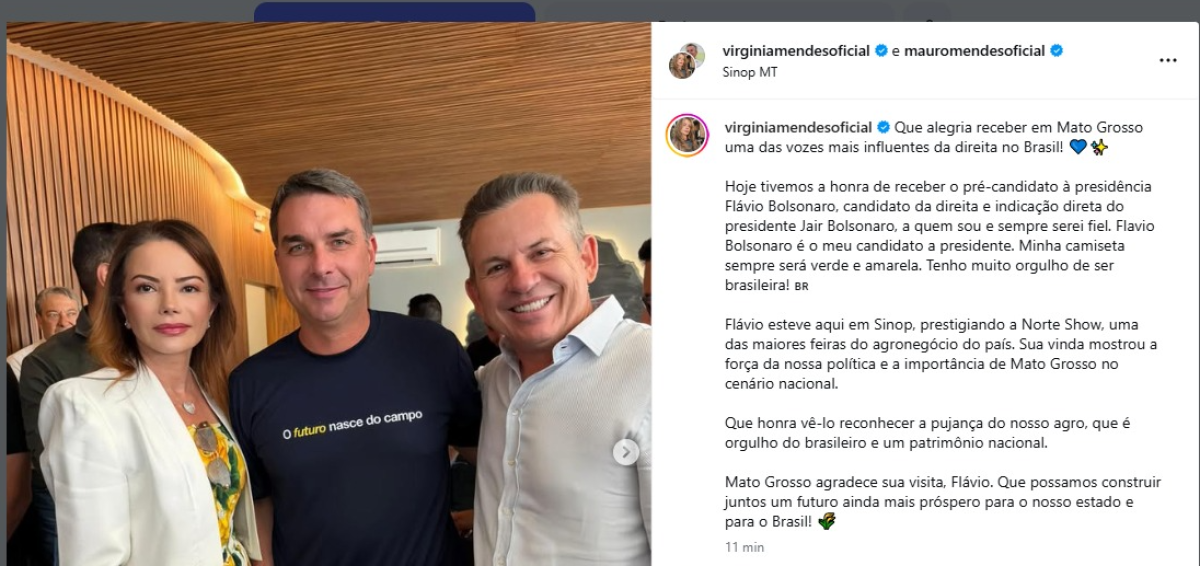
Task: Click 'O futuro nasce do campo' shirt text
Action: (x=352, y=426)
